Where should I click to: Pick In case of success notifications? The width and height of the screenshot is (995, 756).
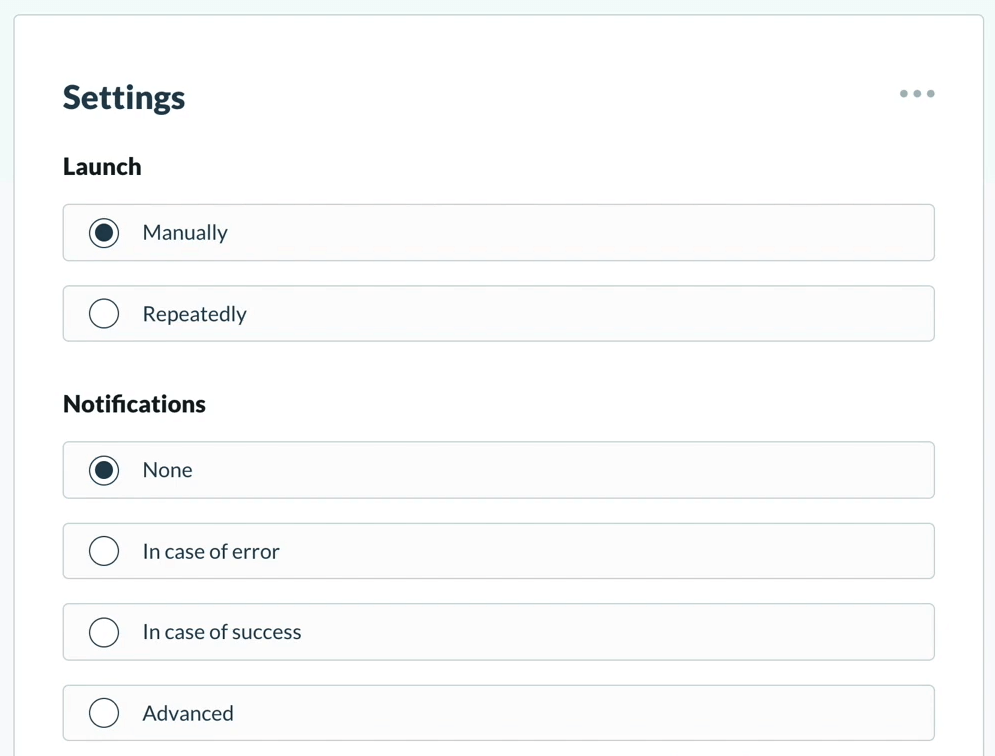coord(498,632)
